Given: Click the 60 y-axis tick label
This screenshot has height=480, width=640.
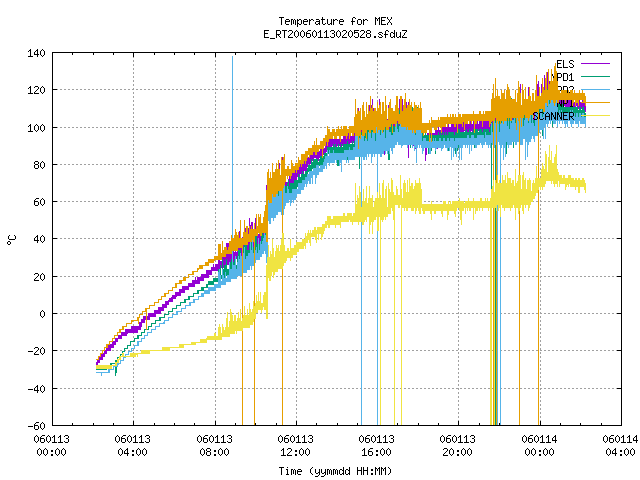Looking at the screenshot, I should coord(39,202).
